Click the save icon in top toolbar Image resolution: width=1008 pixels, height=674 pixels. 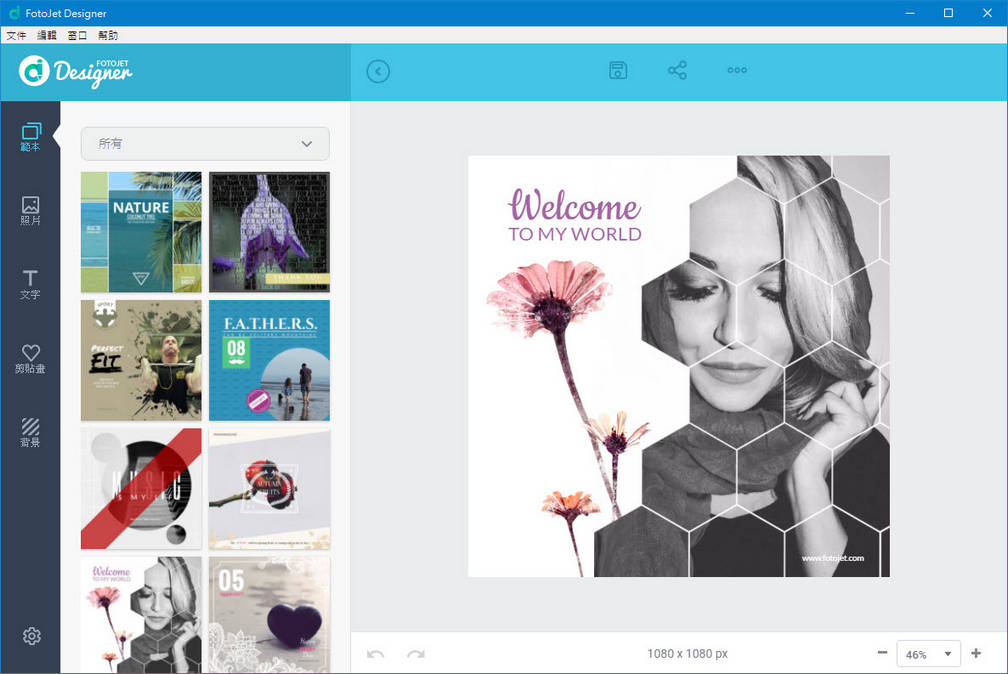point(618,70)
